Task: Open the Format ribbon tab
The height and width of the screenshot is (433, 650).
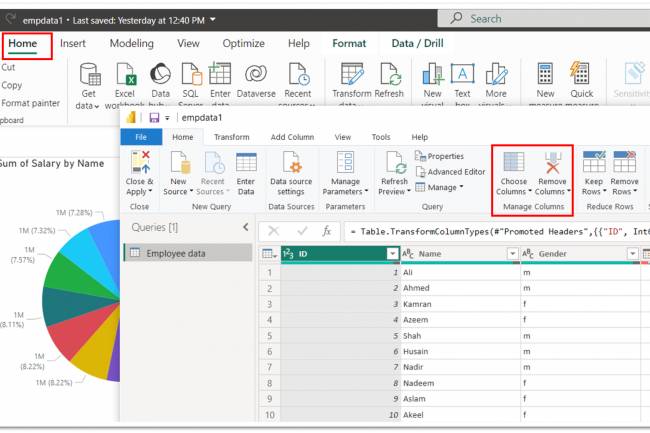Action: pyautogui.click(x=349, y=44)
